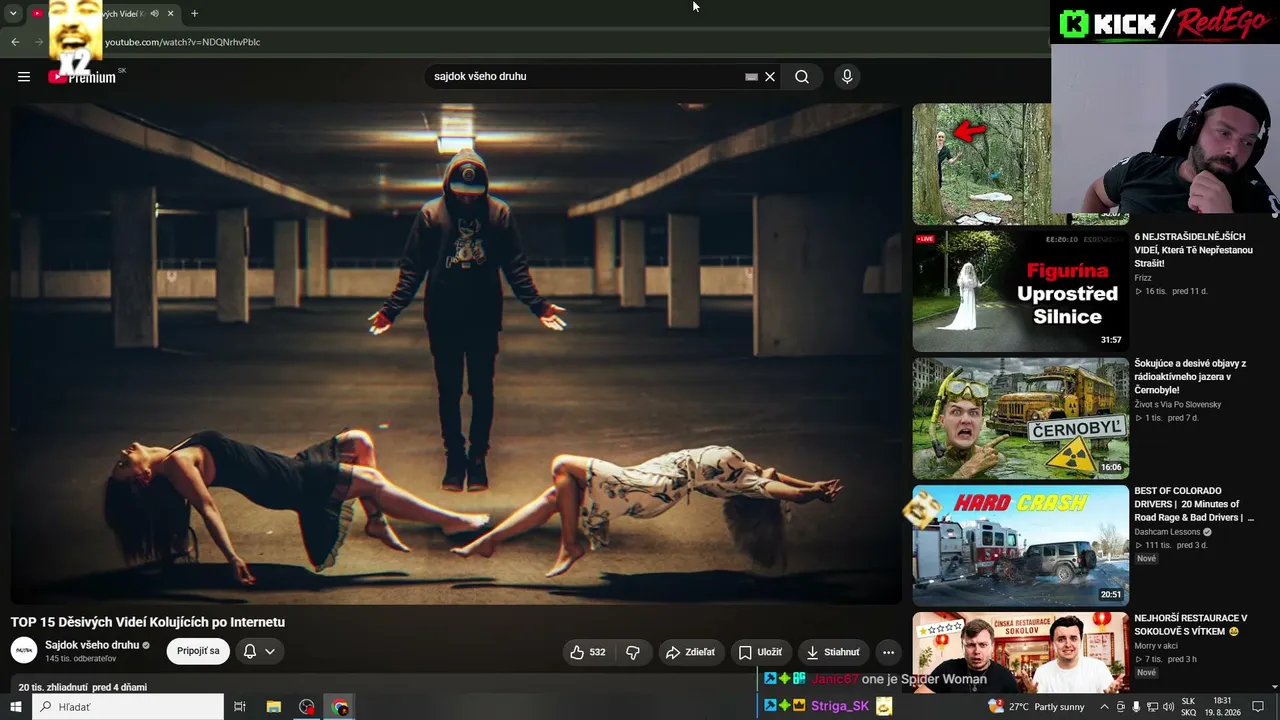Click the video title TOP 15 Děsivých Videí
The image size is (1280, 720).
click(148, 622)
